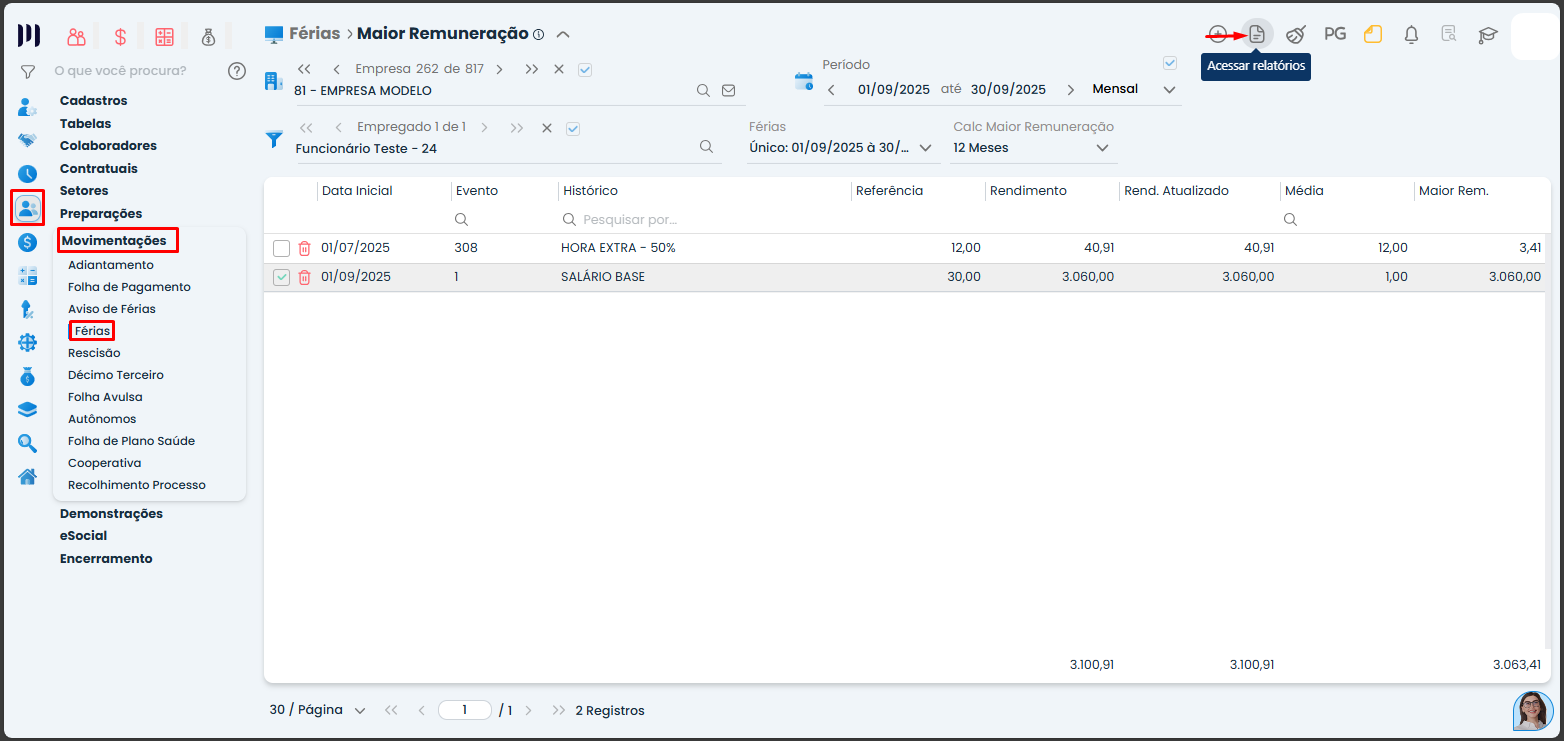Click the Demonstrações section link
Image resolution: width=1564 pixels, height=741 pixels.
click(111, 513)
